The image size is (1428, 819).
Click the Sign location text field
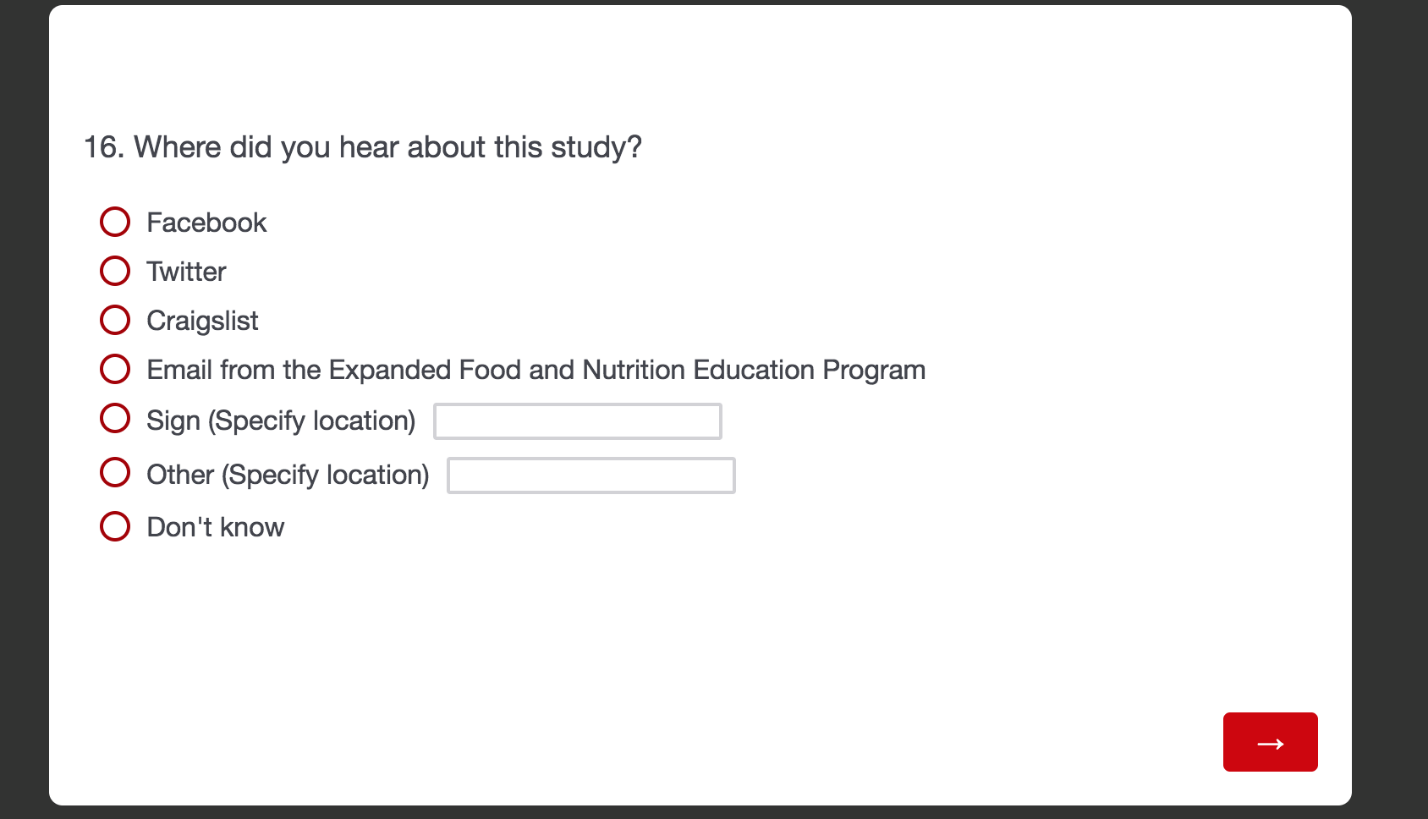tap(577, 421)
